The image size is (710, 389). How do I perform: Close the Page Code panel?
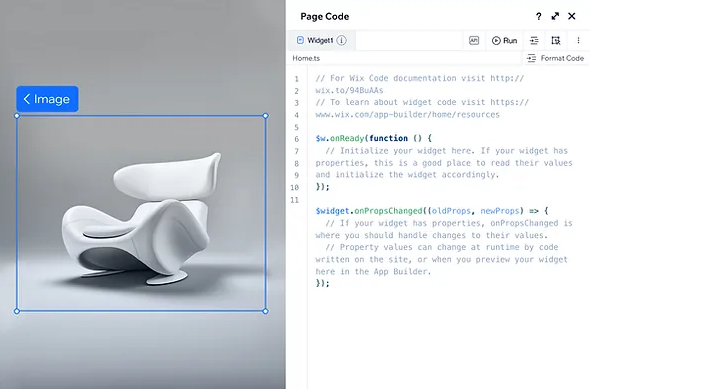pos(572,16)
